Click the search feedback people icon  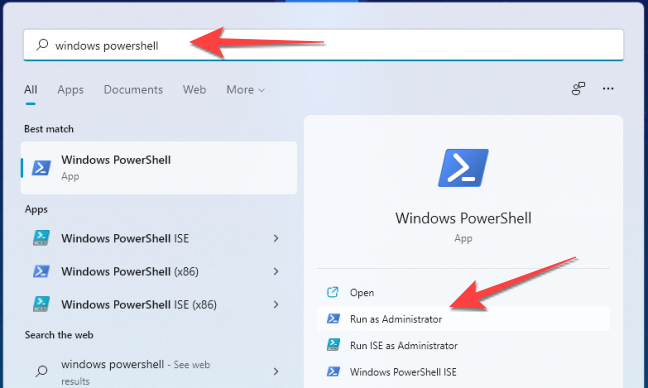pos(578,88)
